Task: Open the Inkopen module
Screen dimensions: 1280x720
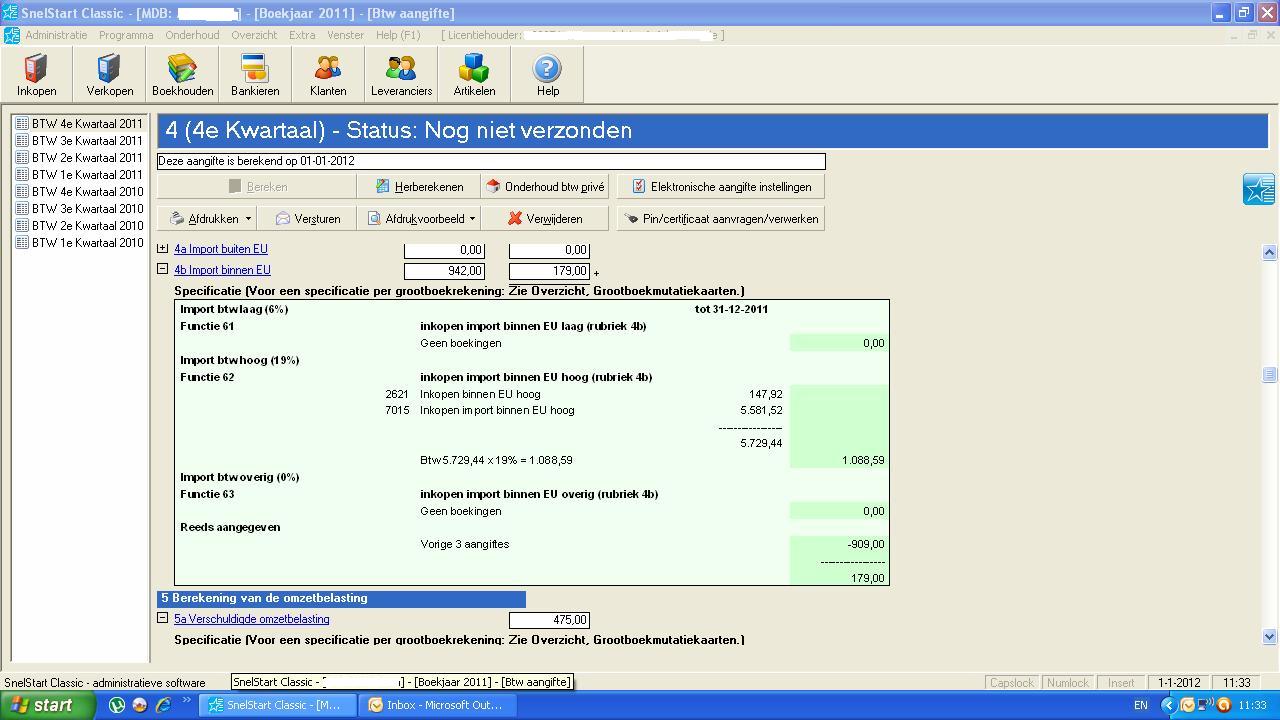Action: coord(36,75)
